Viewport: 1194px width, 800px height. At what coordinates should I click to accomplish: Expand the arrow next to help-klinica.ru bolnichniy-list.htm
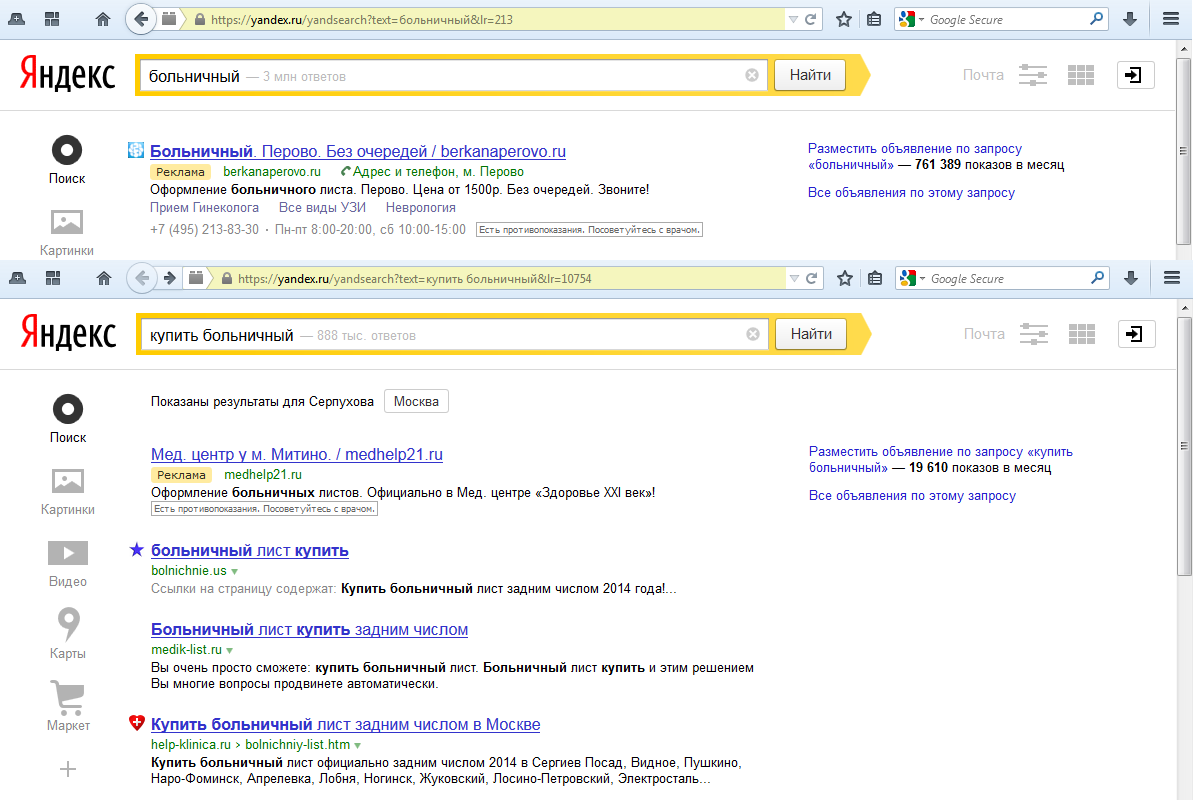coord(357,745)
